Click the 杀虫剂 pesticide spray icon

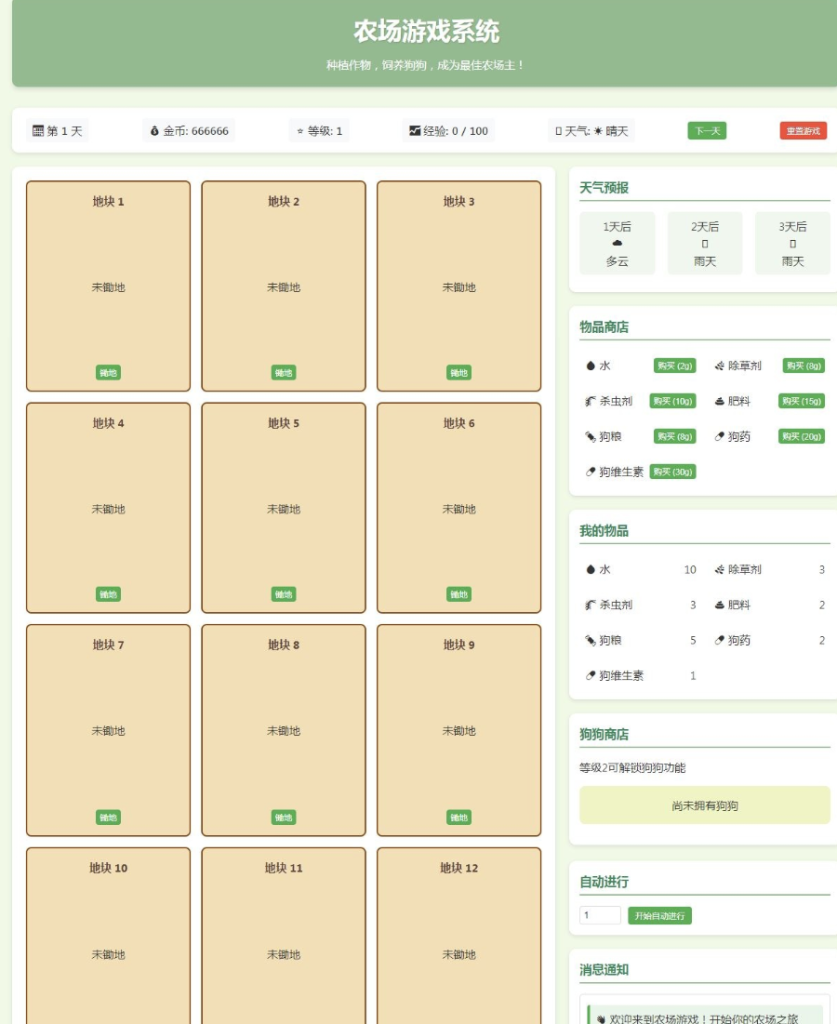[x=589, y=403]
